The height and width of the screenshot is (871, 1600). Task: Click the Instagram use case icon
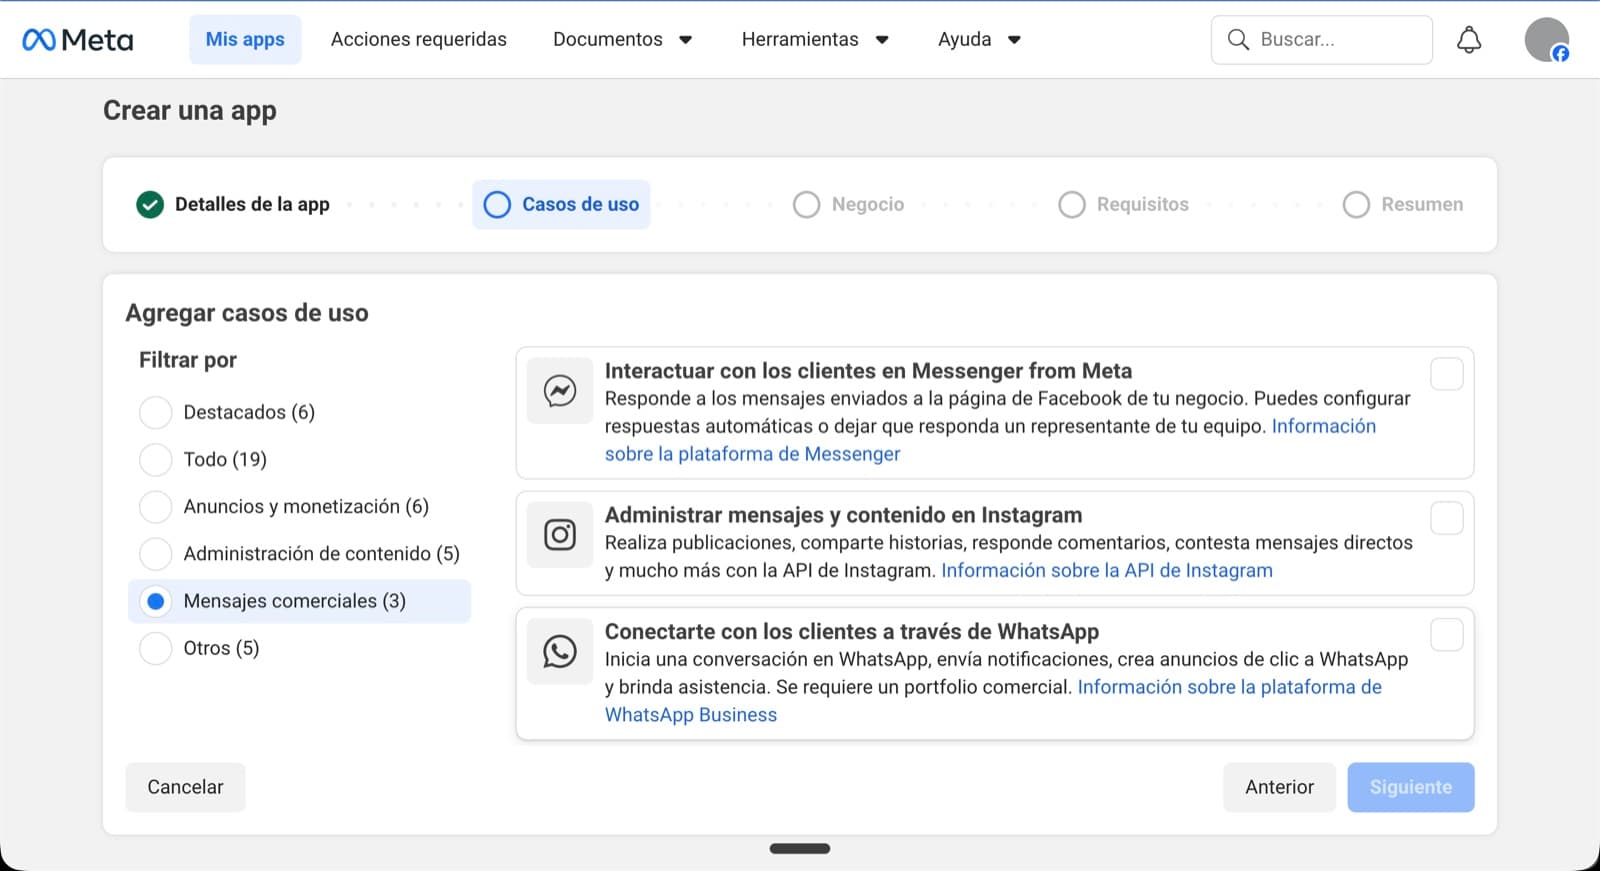pos(560,534)
